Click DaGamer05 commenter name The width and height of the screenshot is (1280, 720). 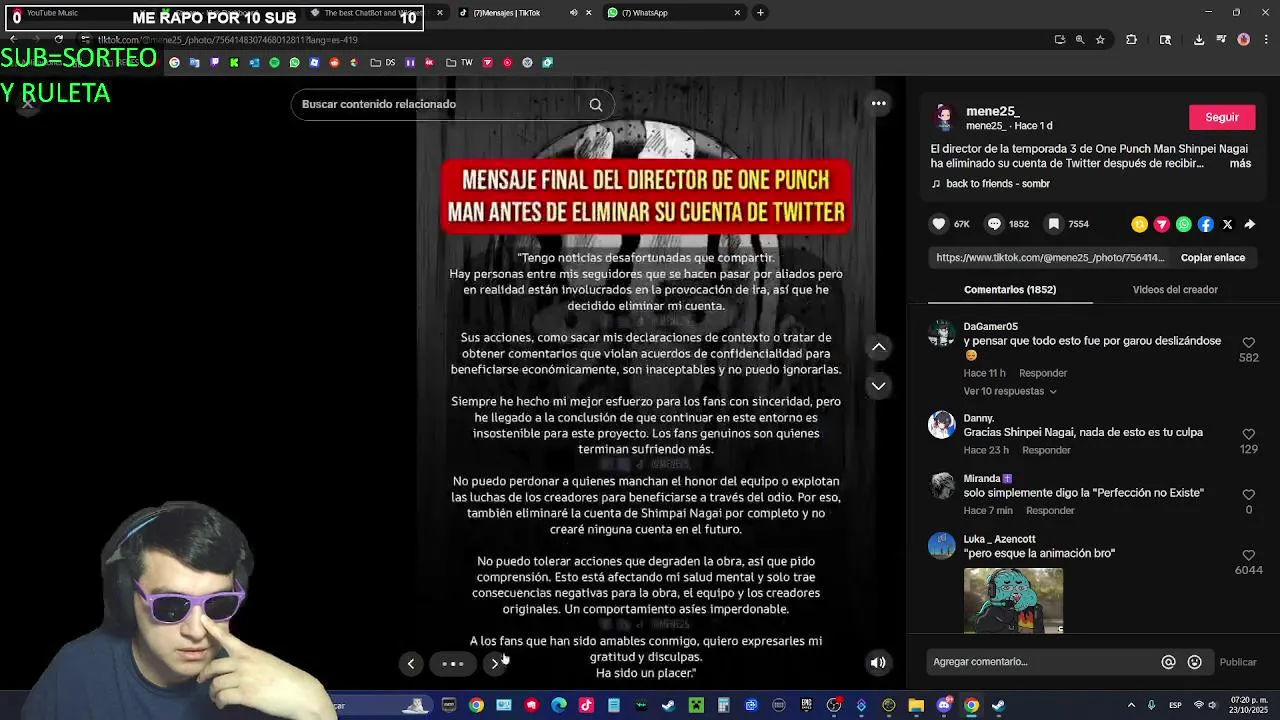[990, 327]
